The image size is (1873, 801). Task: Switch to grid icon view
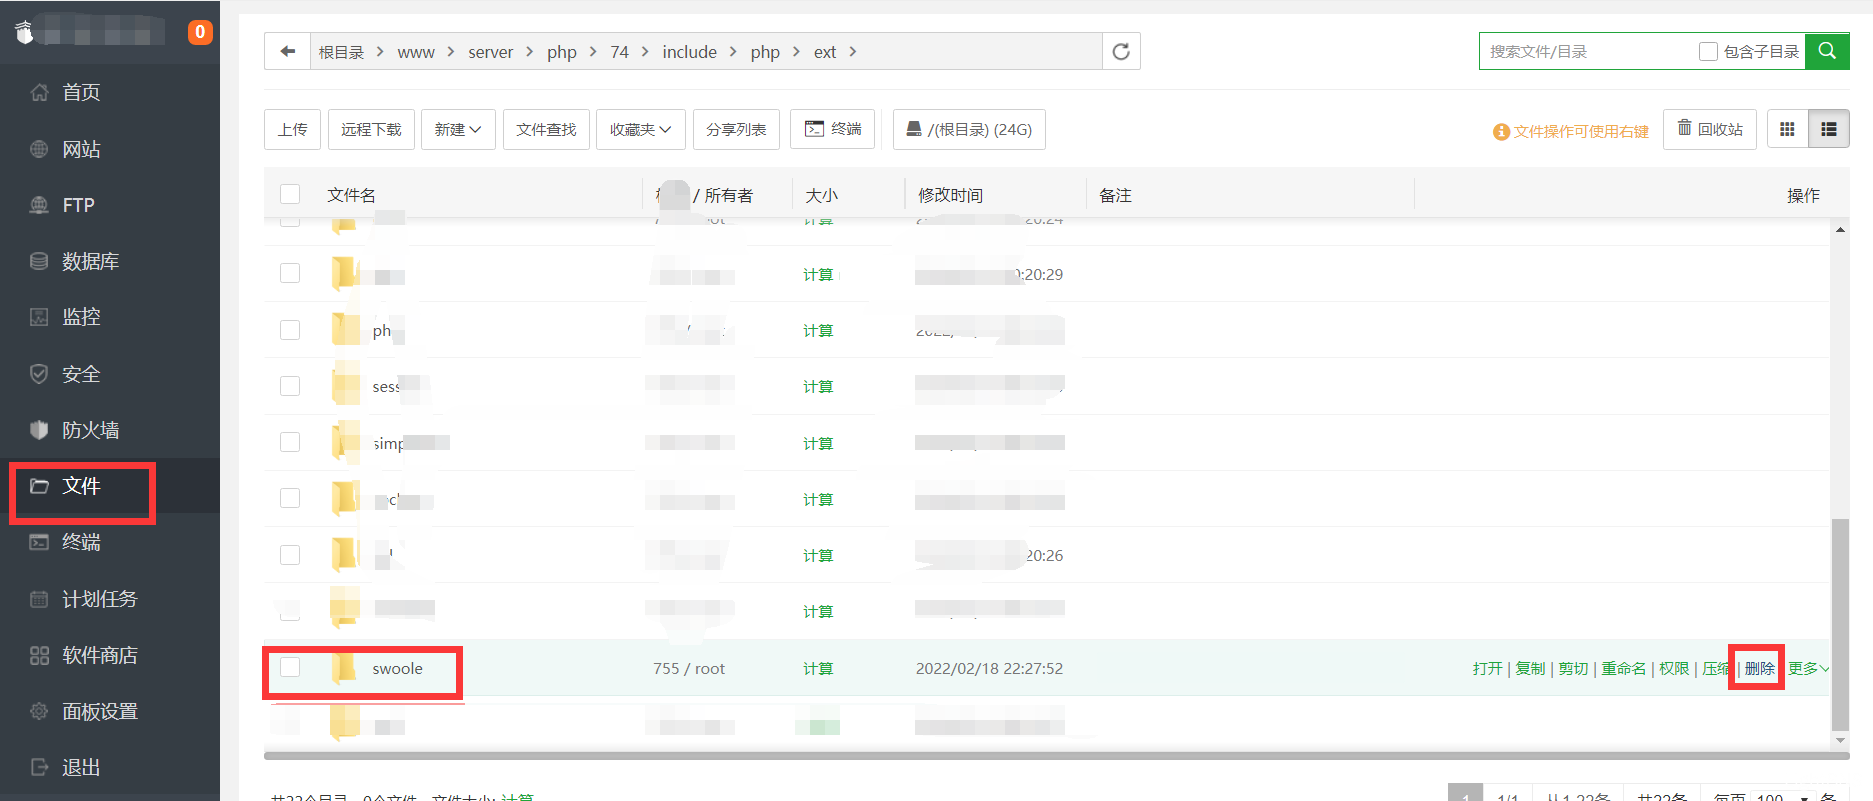[x=1787, y=129]
